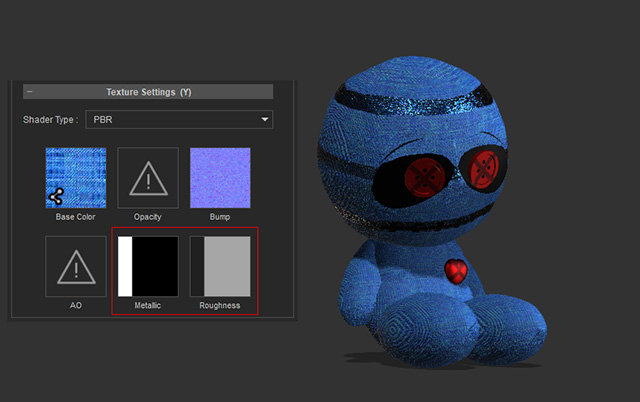
Task: Click the AO label
Action: tap(76, 305)
